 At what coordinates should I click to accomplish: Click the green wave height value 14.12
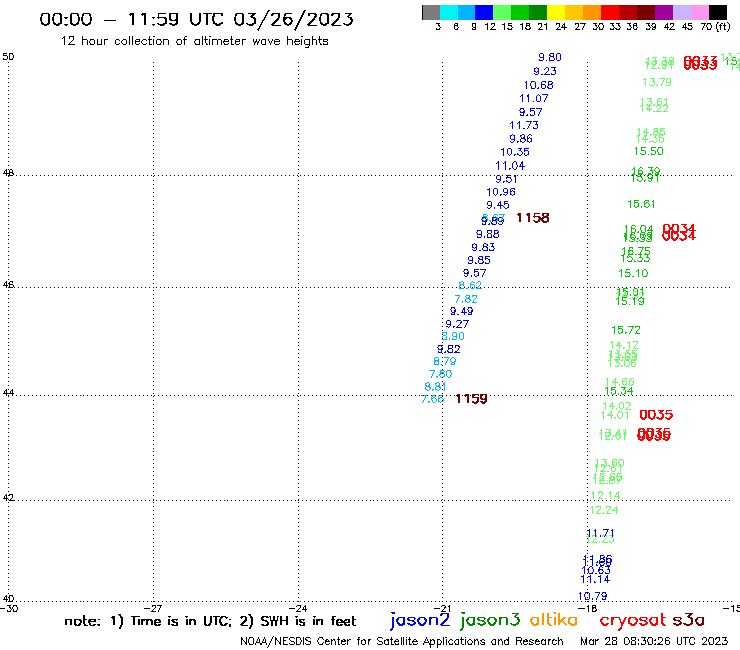(623, 345)
